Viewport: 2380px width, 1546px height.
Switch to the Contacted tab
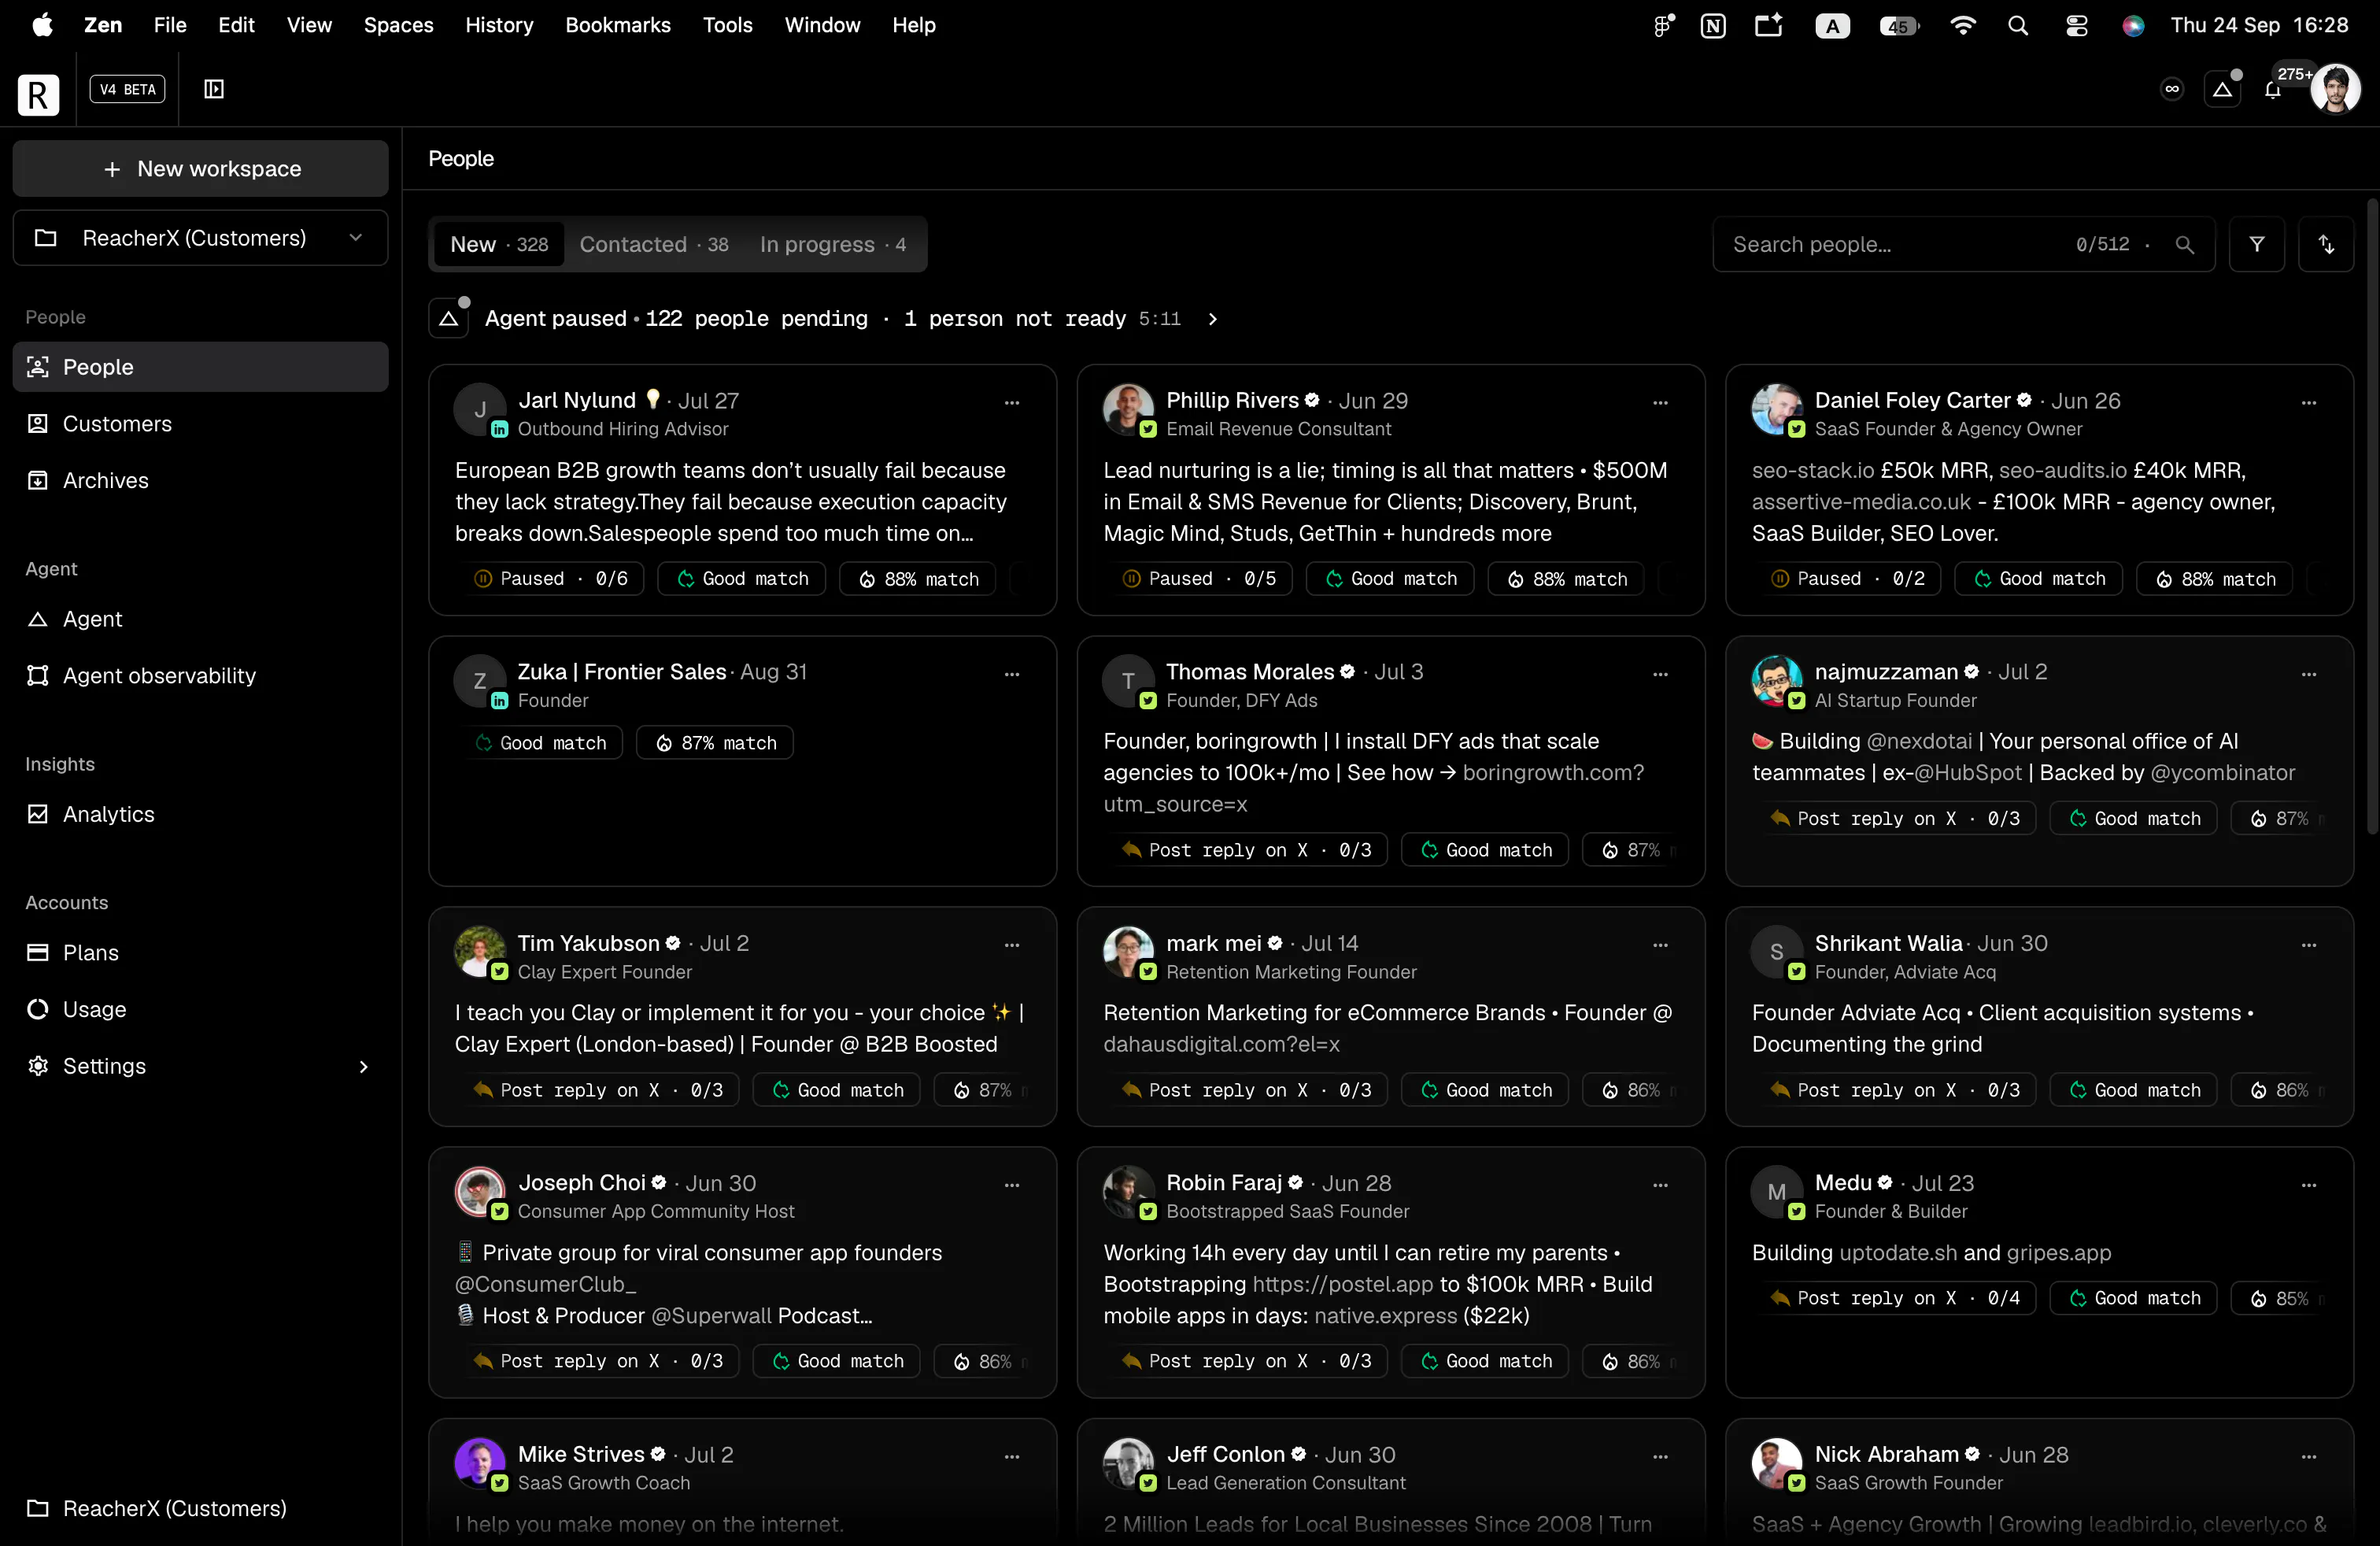(653, 244)
